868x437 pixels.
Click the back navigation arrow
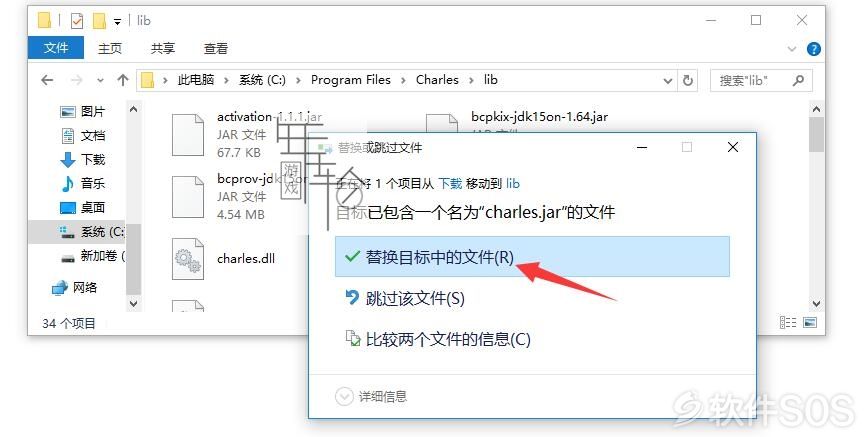click(48, 80)
